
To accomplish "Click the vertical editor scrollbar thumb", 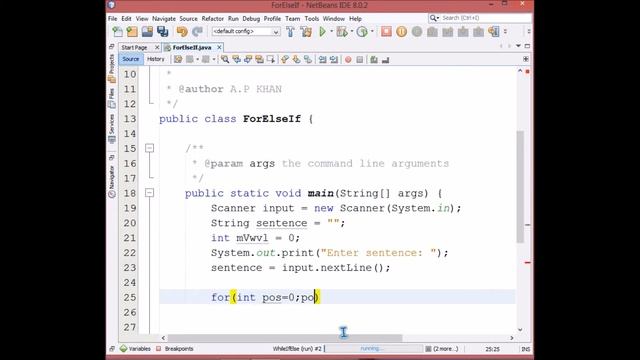I will coord(520,187).
